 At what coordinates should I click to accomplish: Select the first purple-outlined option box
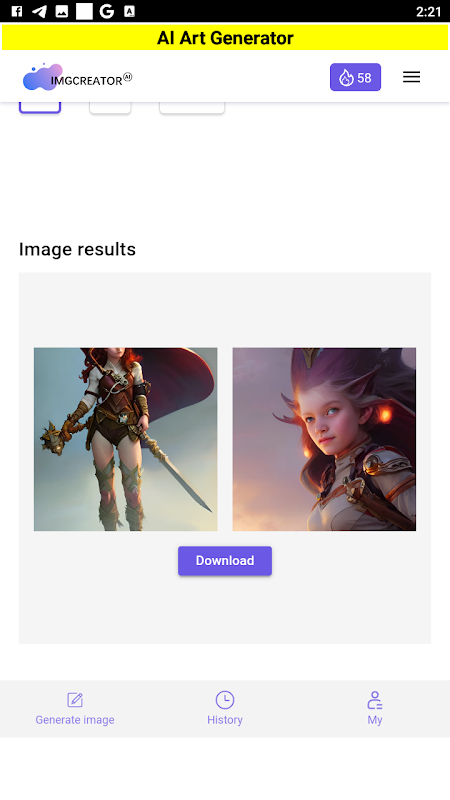pos(40,107)
